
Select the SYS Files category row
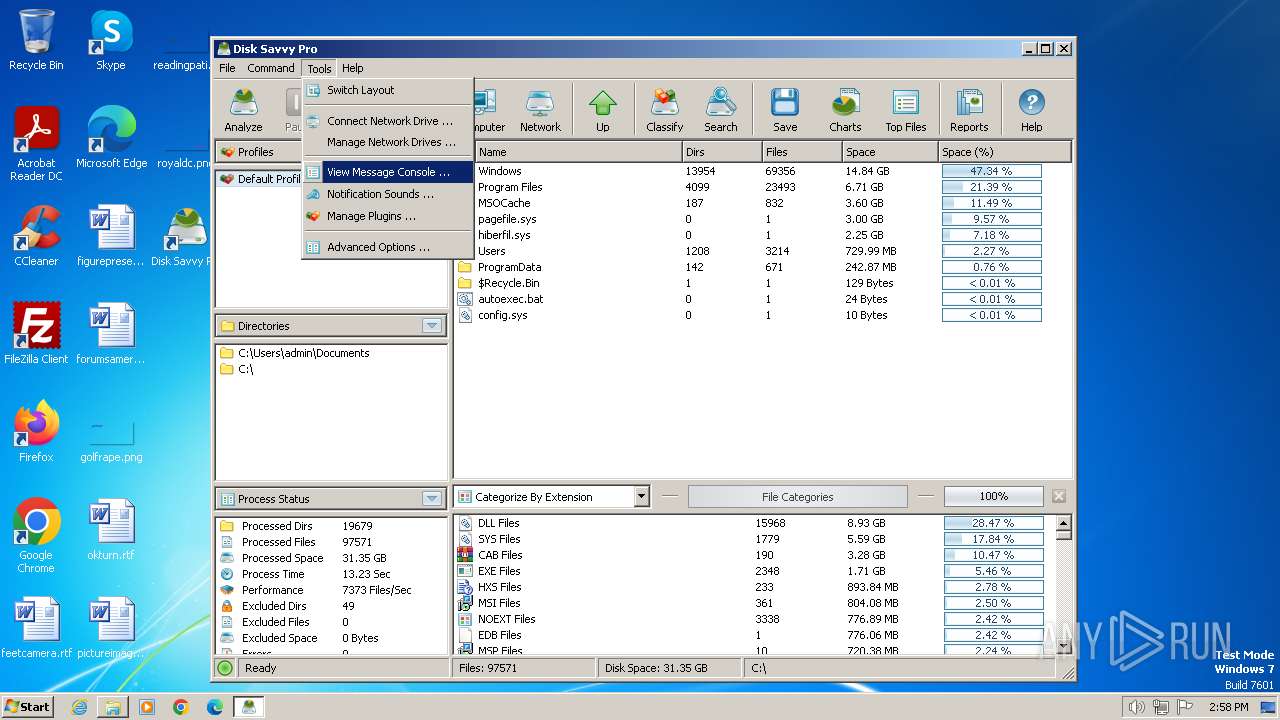[755, 539]
